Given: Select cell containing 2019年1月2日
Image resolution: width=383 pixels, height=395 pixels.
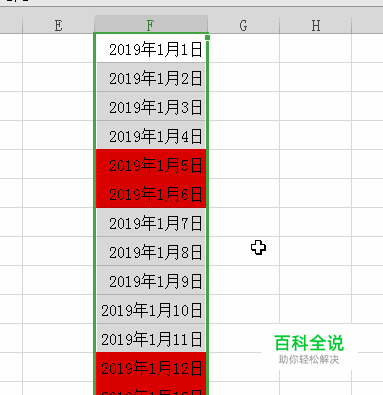Looking at the screenshot, I should point(151,77).
